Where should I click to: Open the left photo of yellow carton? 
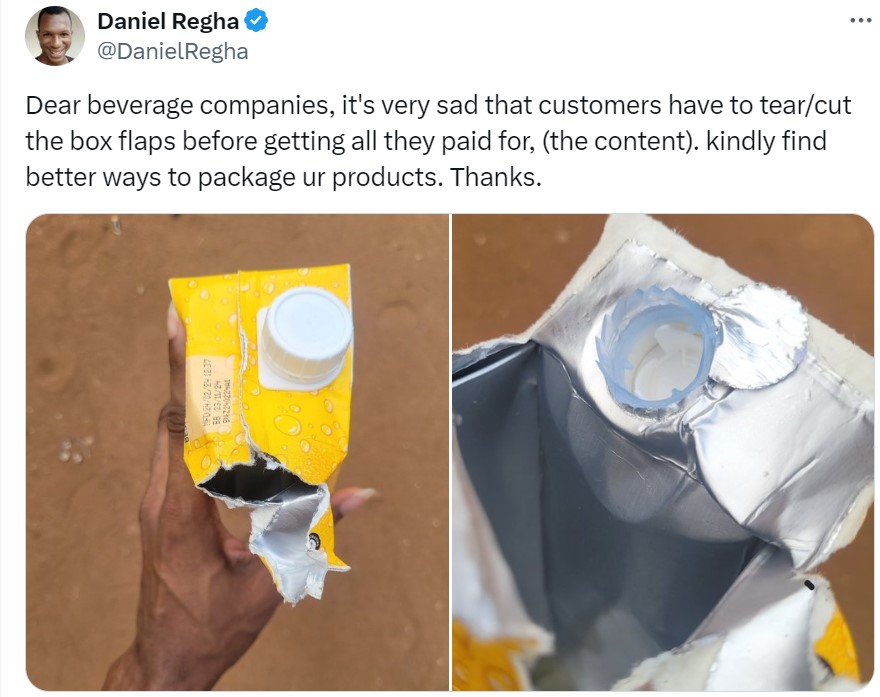[x=237, y=452]
